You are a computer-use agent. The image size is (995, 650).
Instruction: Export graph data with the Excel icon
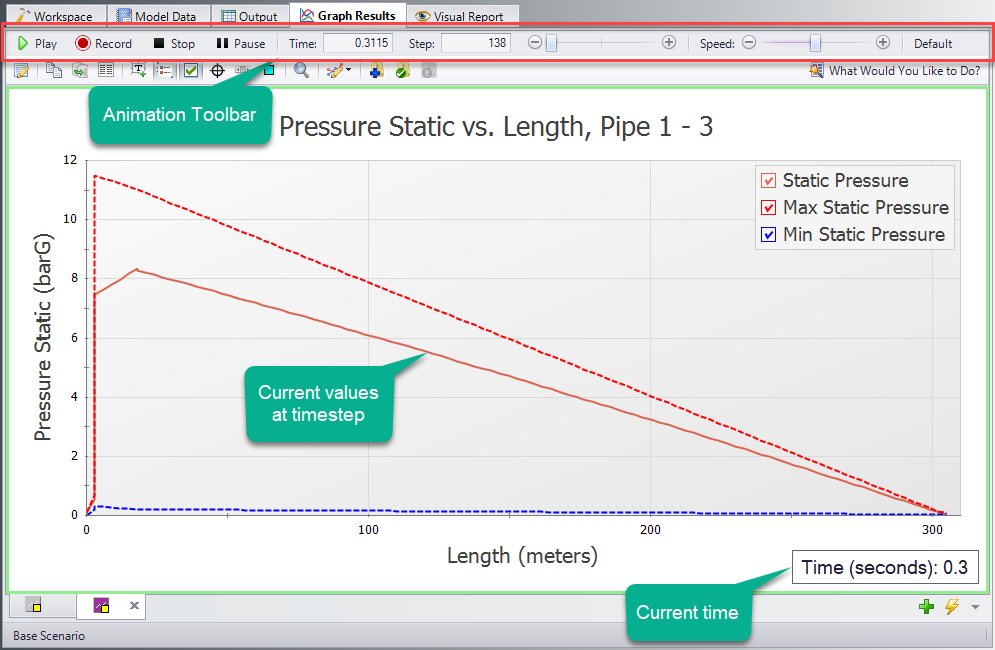click(x=81, y=70)
